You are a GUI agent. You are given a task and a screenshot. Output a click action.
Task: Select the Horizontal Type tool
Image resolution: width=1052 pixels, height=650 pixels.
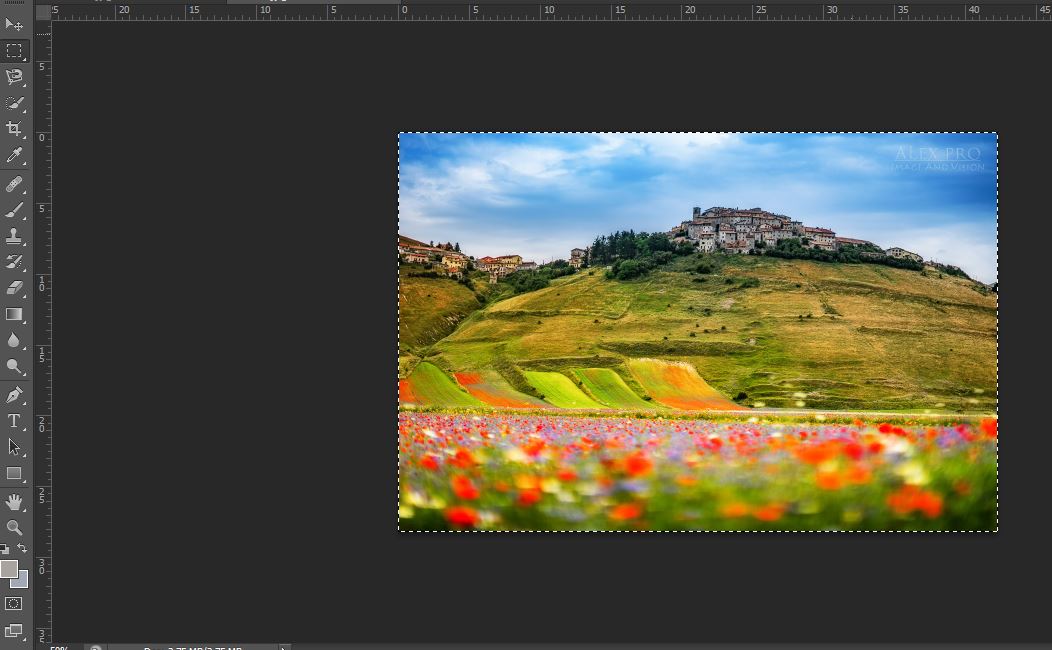point(14,421)
